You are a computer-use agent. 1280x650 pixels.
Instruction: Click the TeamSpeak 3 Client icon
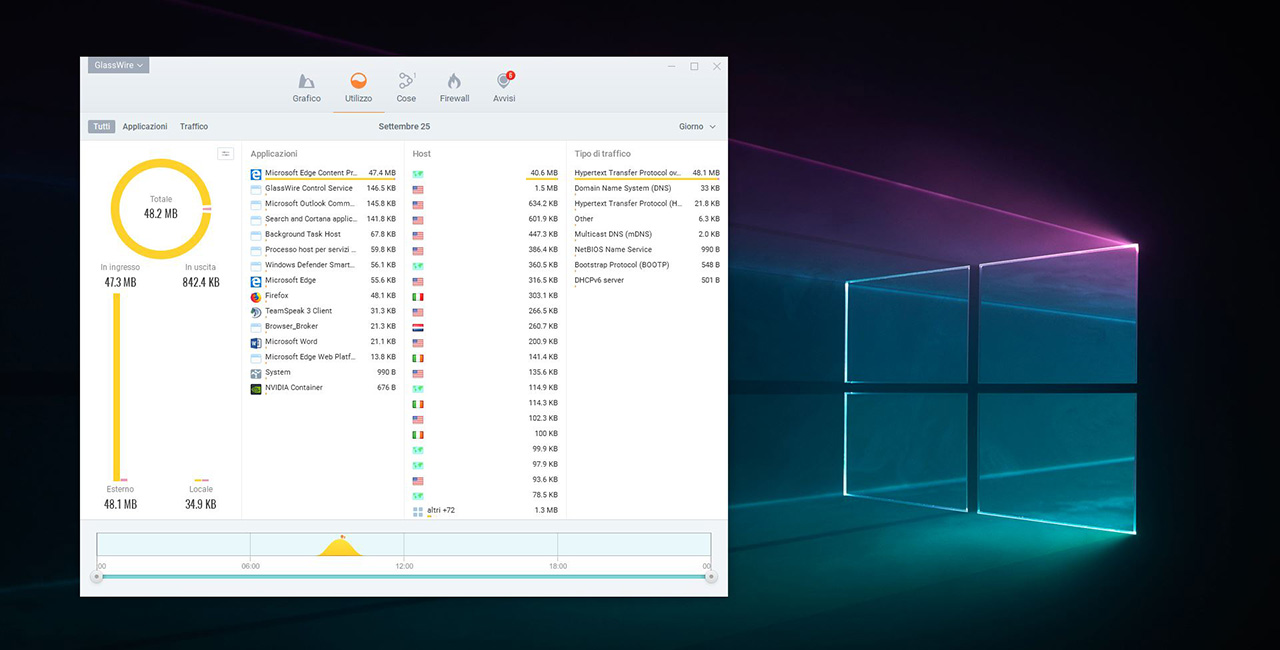tap(256, 311)
